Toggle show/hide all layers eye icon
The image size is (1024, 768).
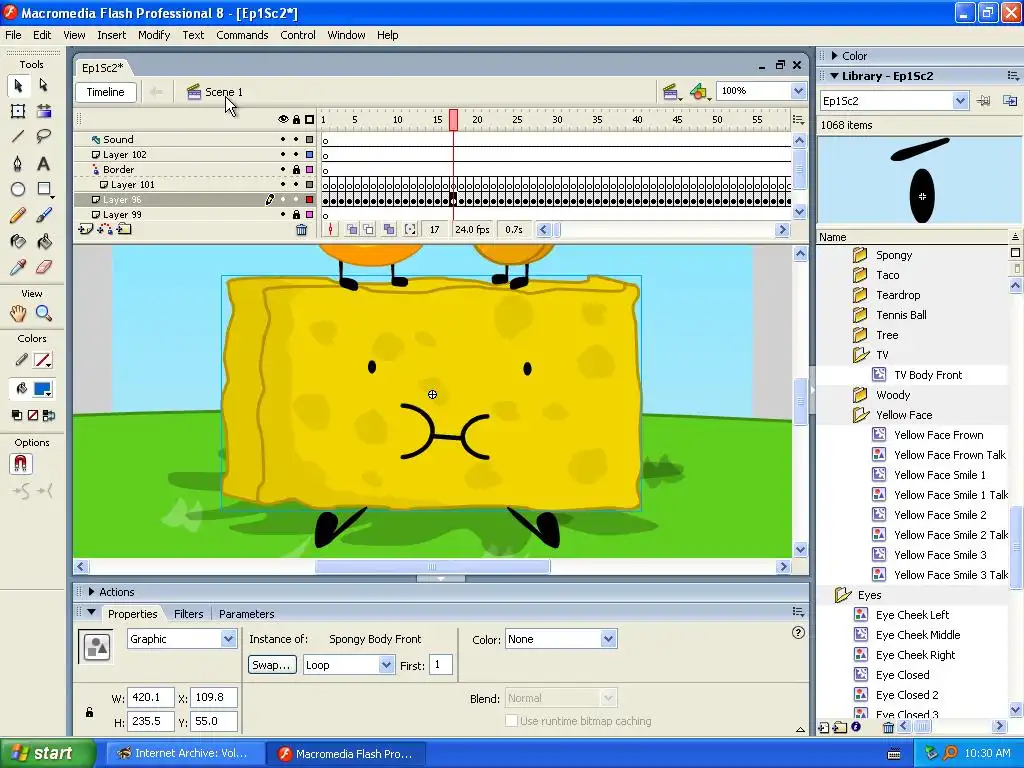[283, 120]
